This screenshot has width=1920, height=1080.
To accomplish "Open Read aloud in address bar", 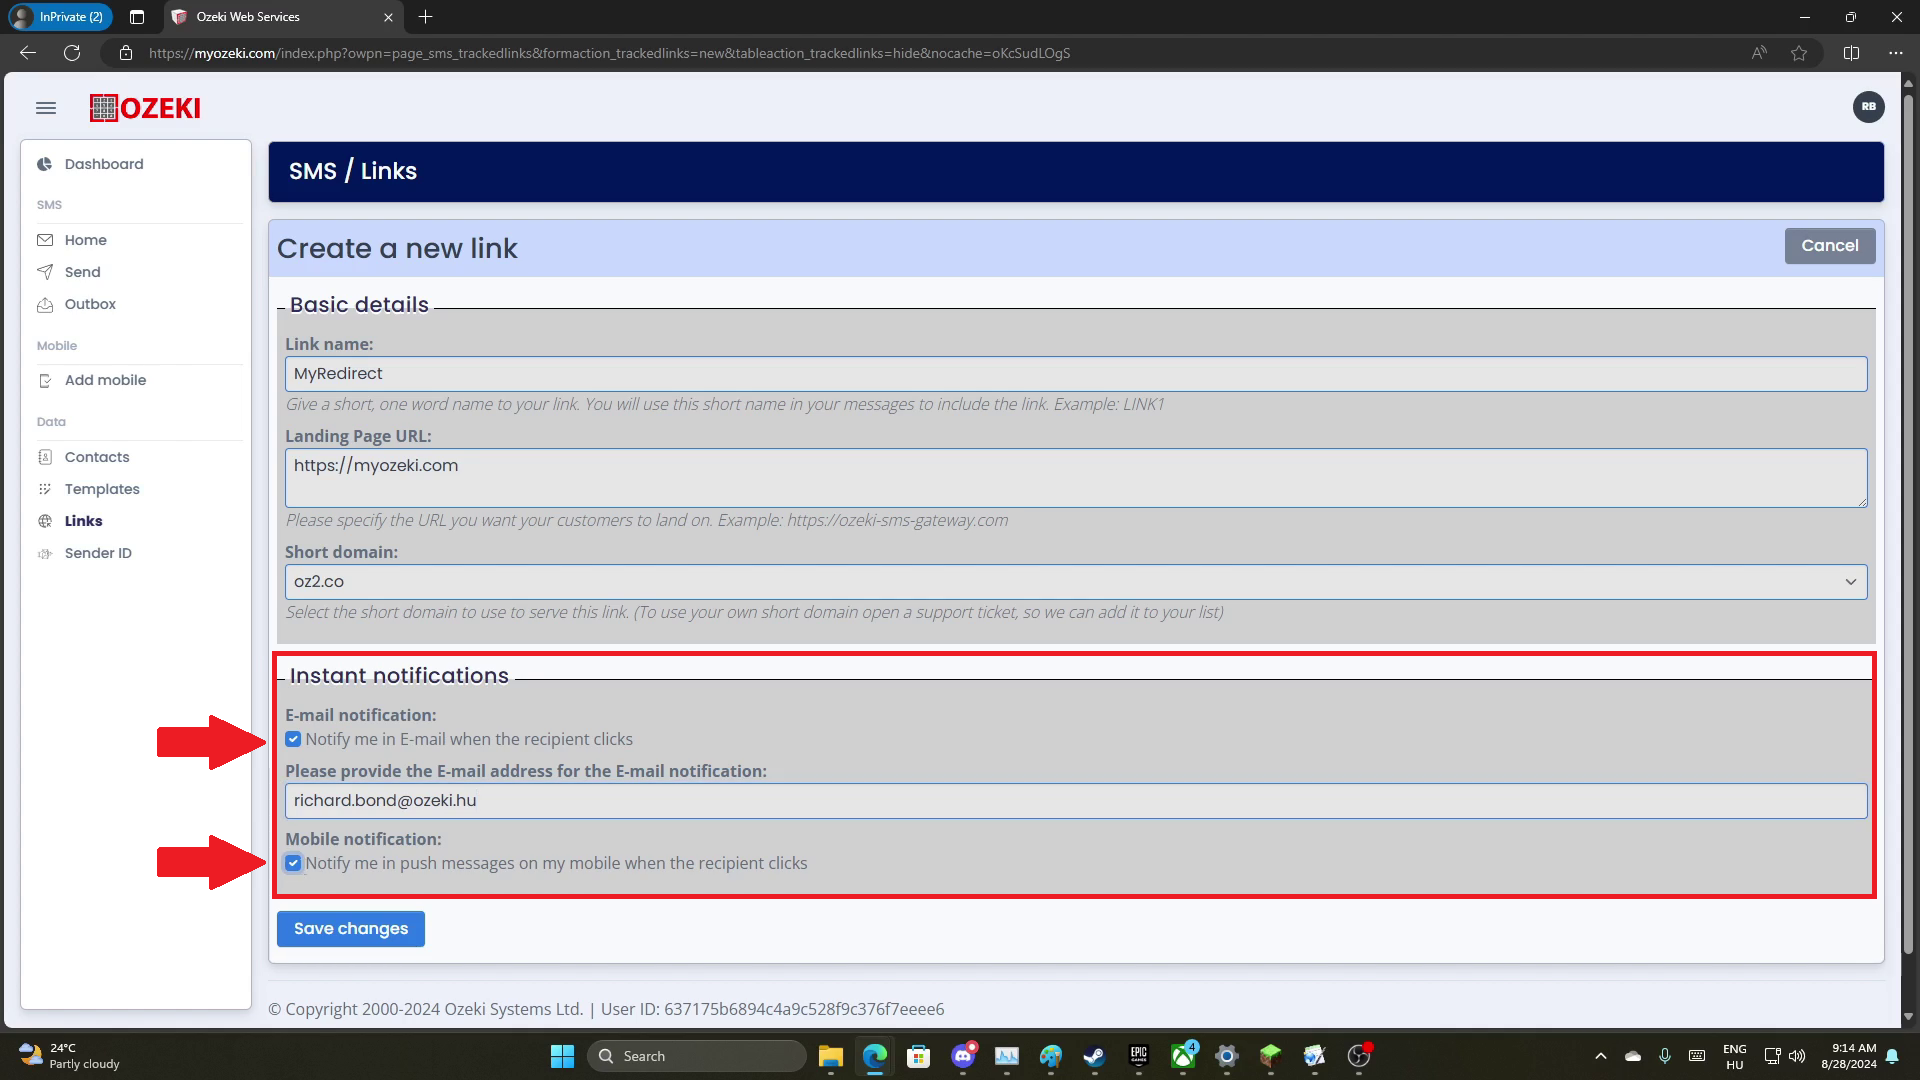I will coord(1759,53).
